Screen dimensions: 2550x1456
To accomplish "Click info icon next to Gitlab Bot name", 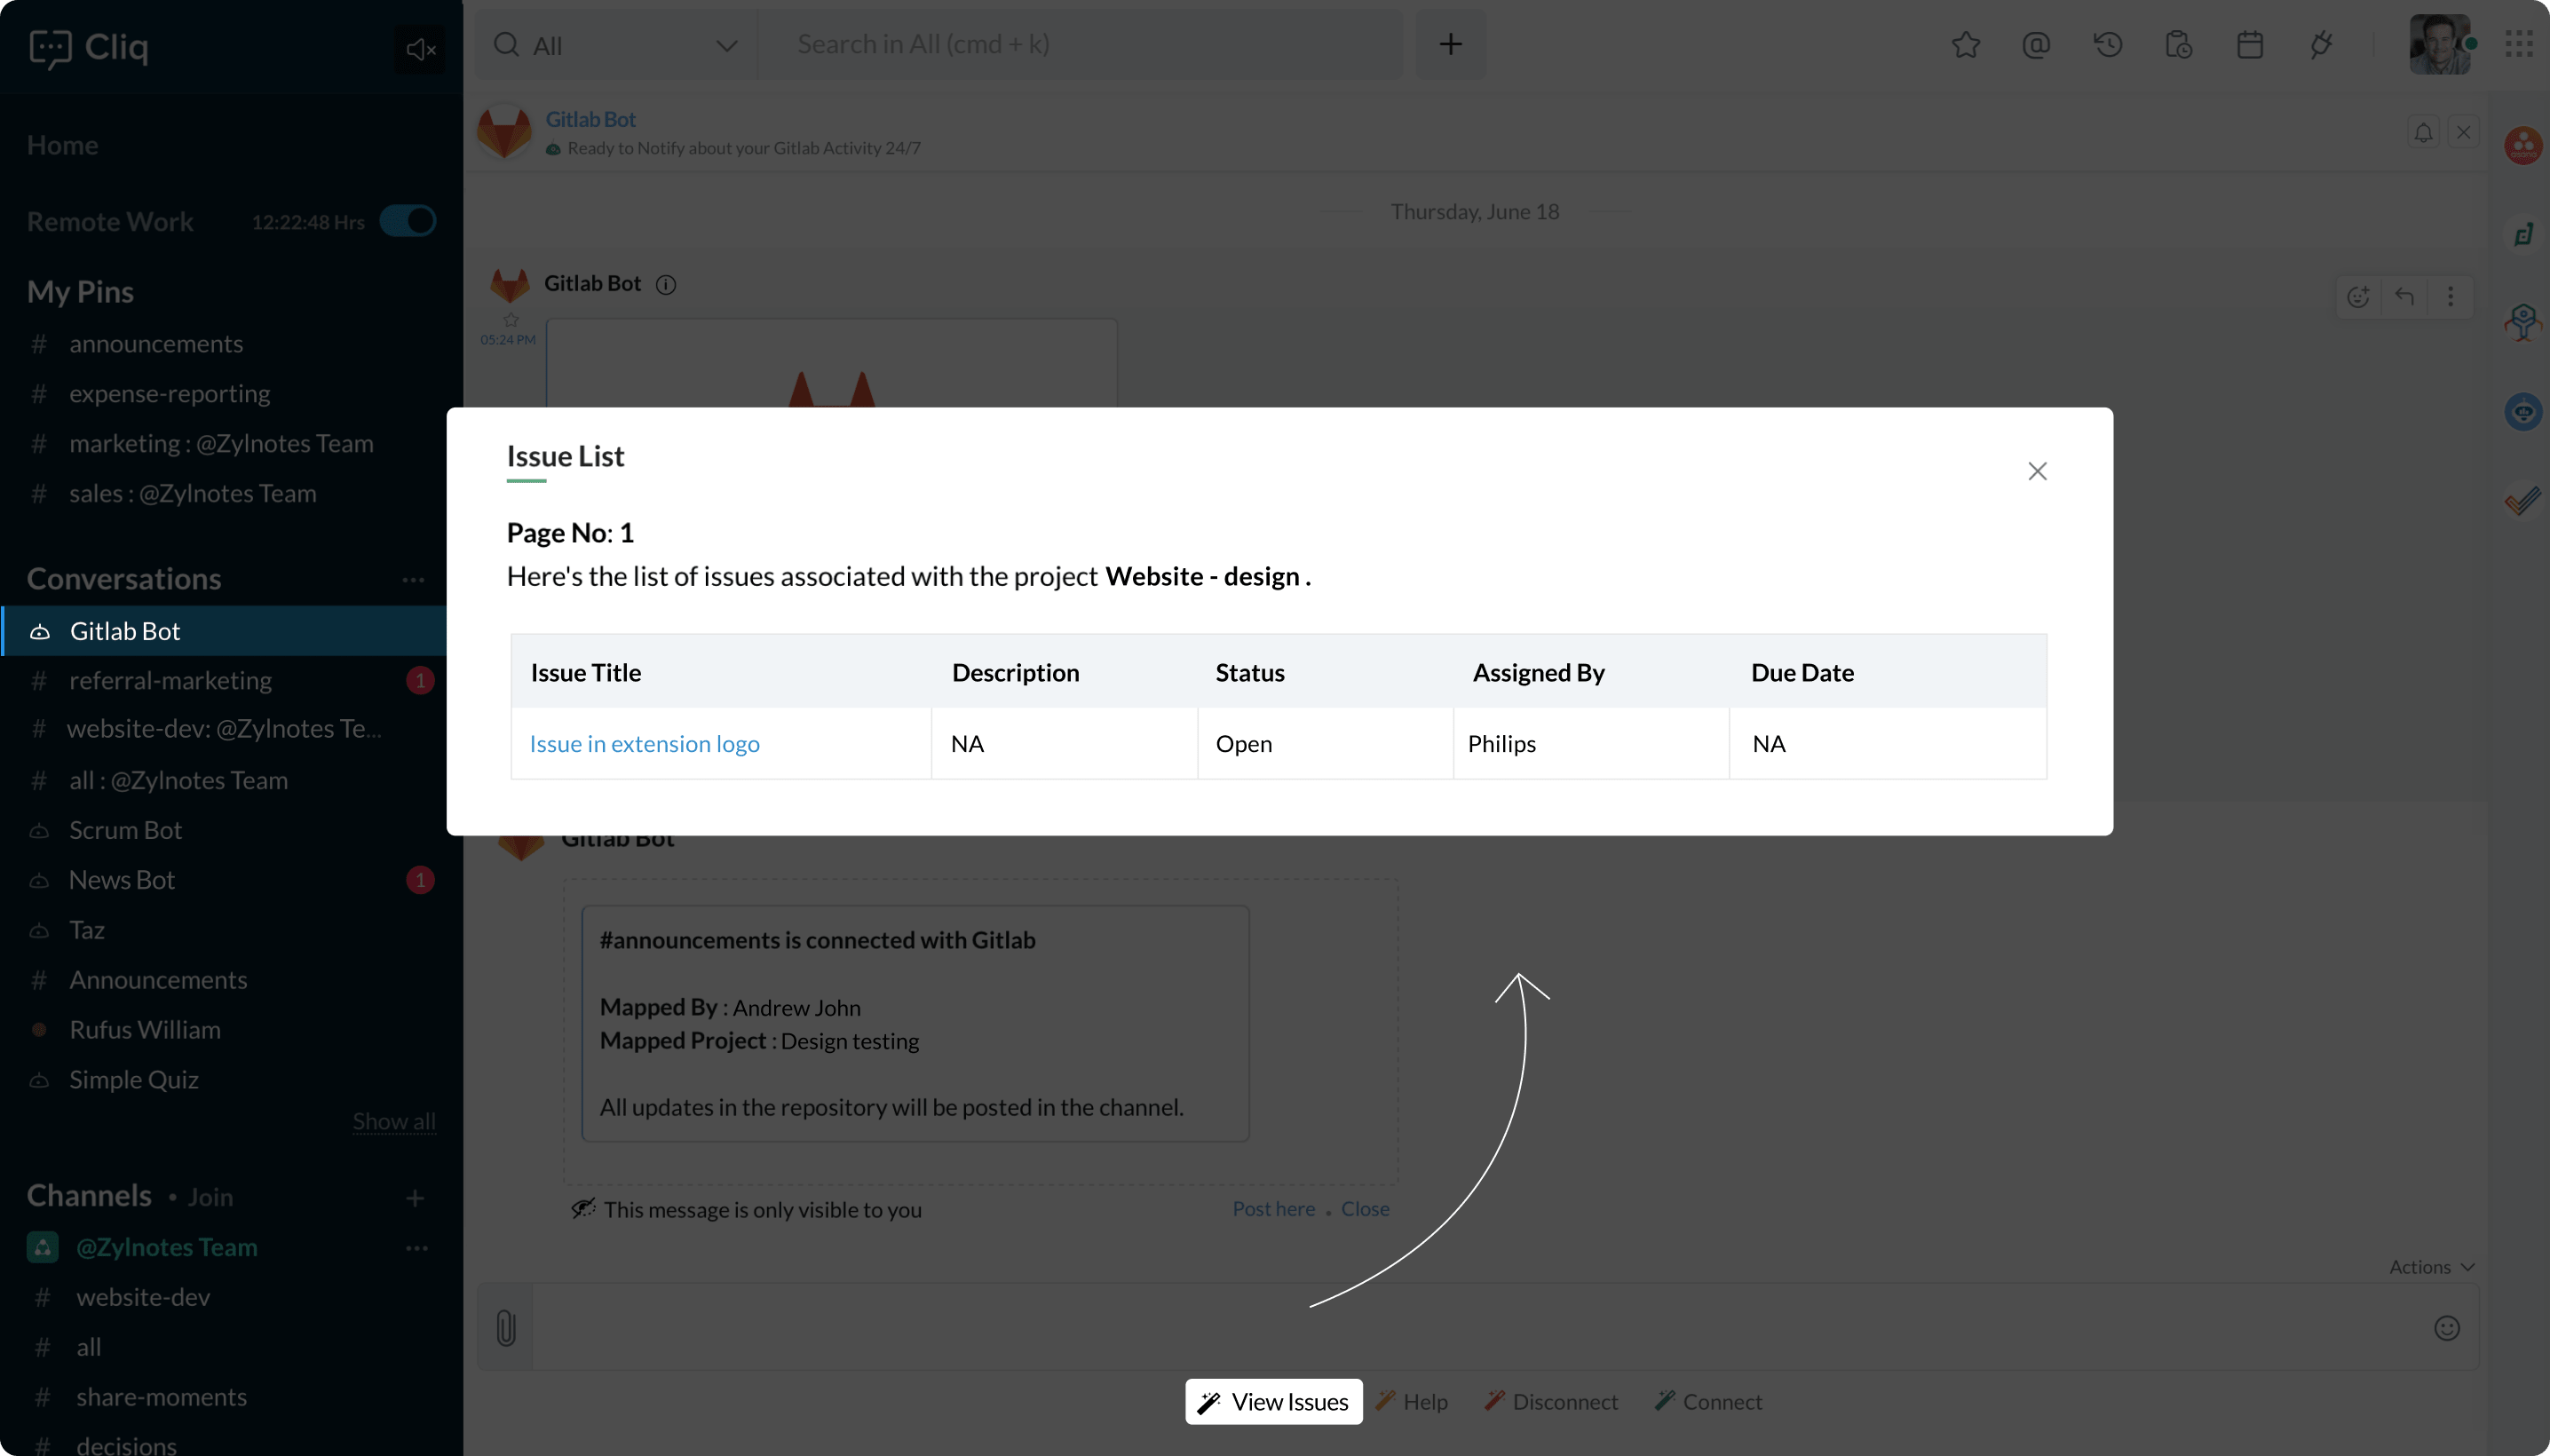I will coord(665,285).
